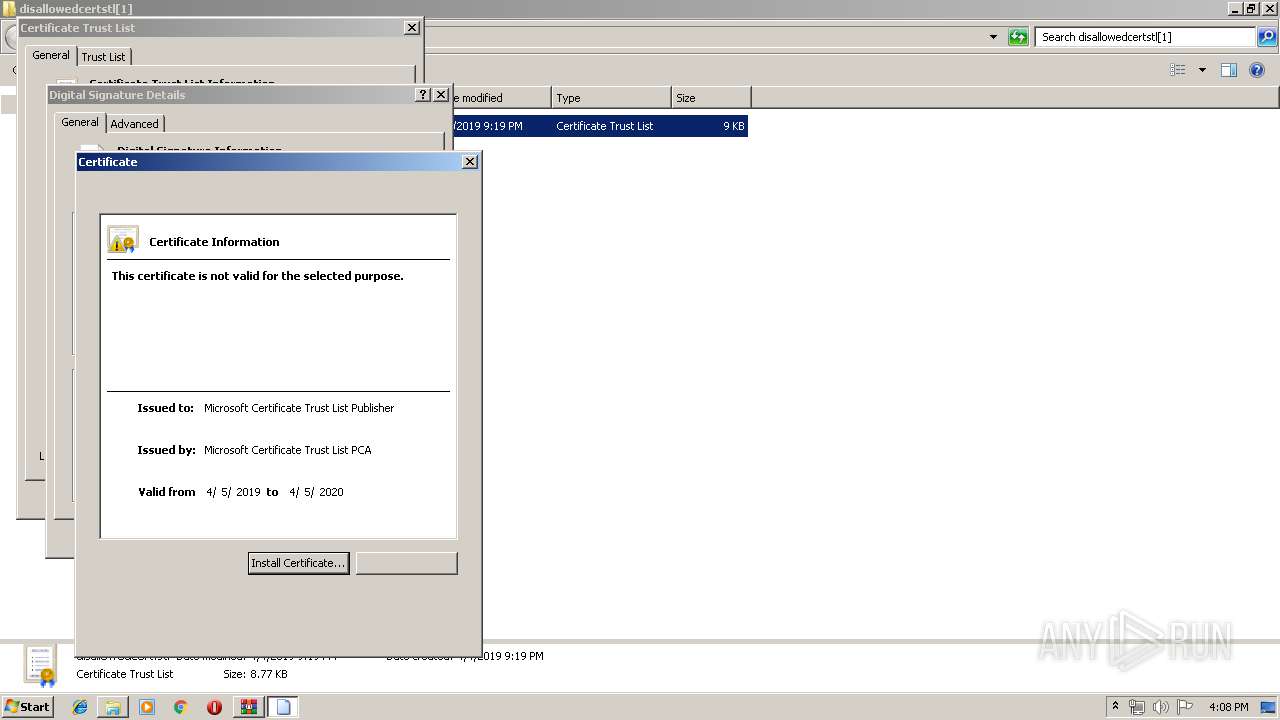This screenshot has width=1280, height=720.
Task: Click the Start button
Action: click(27, 706)
